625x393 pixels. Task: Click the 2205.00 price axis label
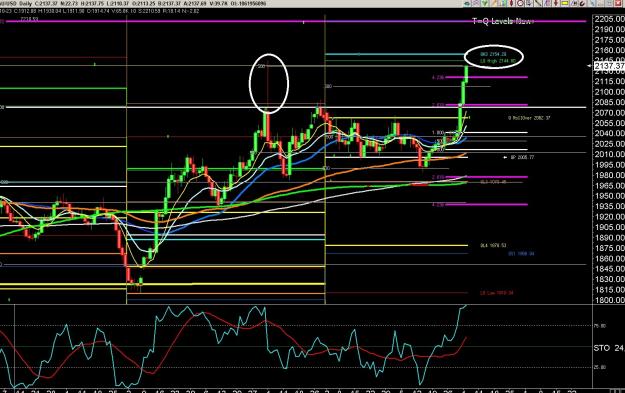(x=609, y=19)
